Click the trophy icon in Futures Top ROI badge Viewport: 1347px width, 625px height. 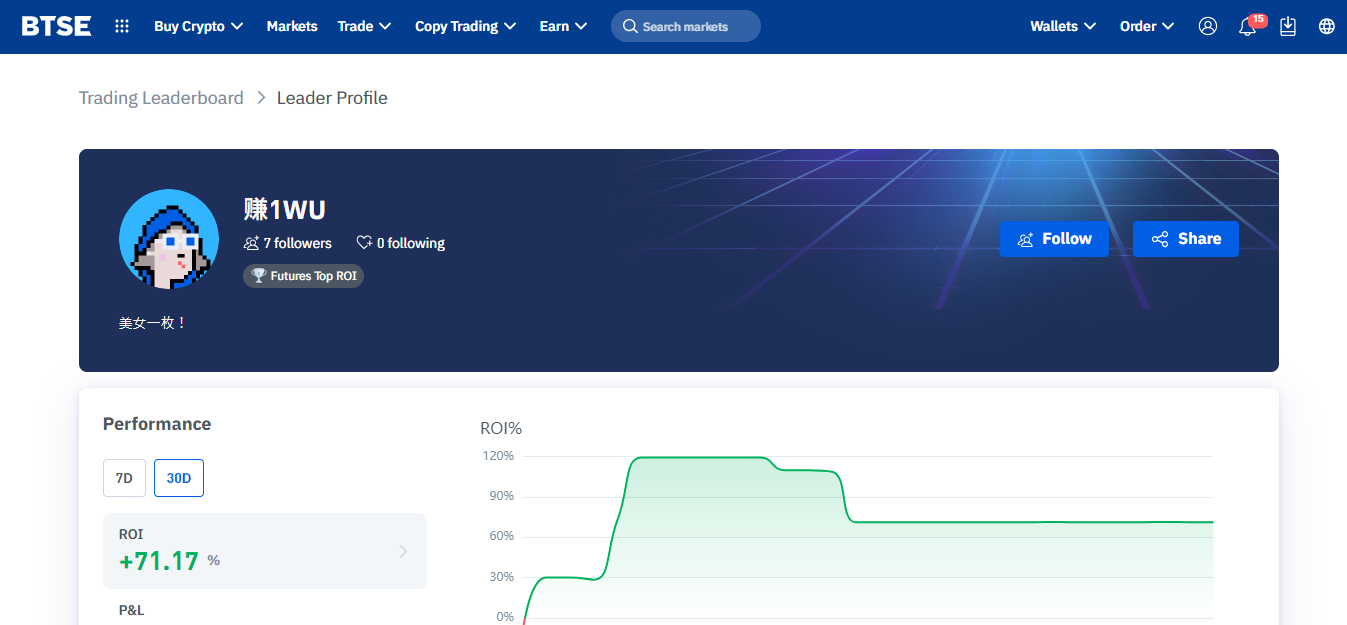tap(259, 276)
